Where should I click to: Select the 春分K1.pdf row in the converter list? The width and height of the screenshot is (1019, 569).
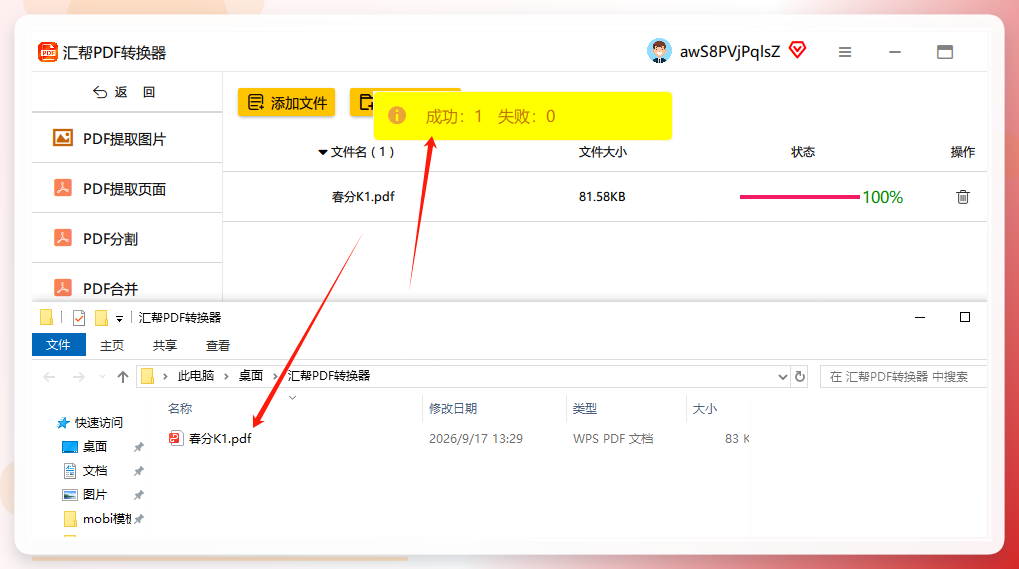(x=604, y=197)
